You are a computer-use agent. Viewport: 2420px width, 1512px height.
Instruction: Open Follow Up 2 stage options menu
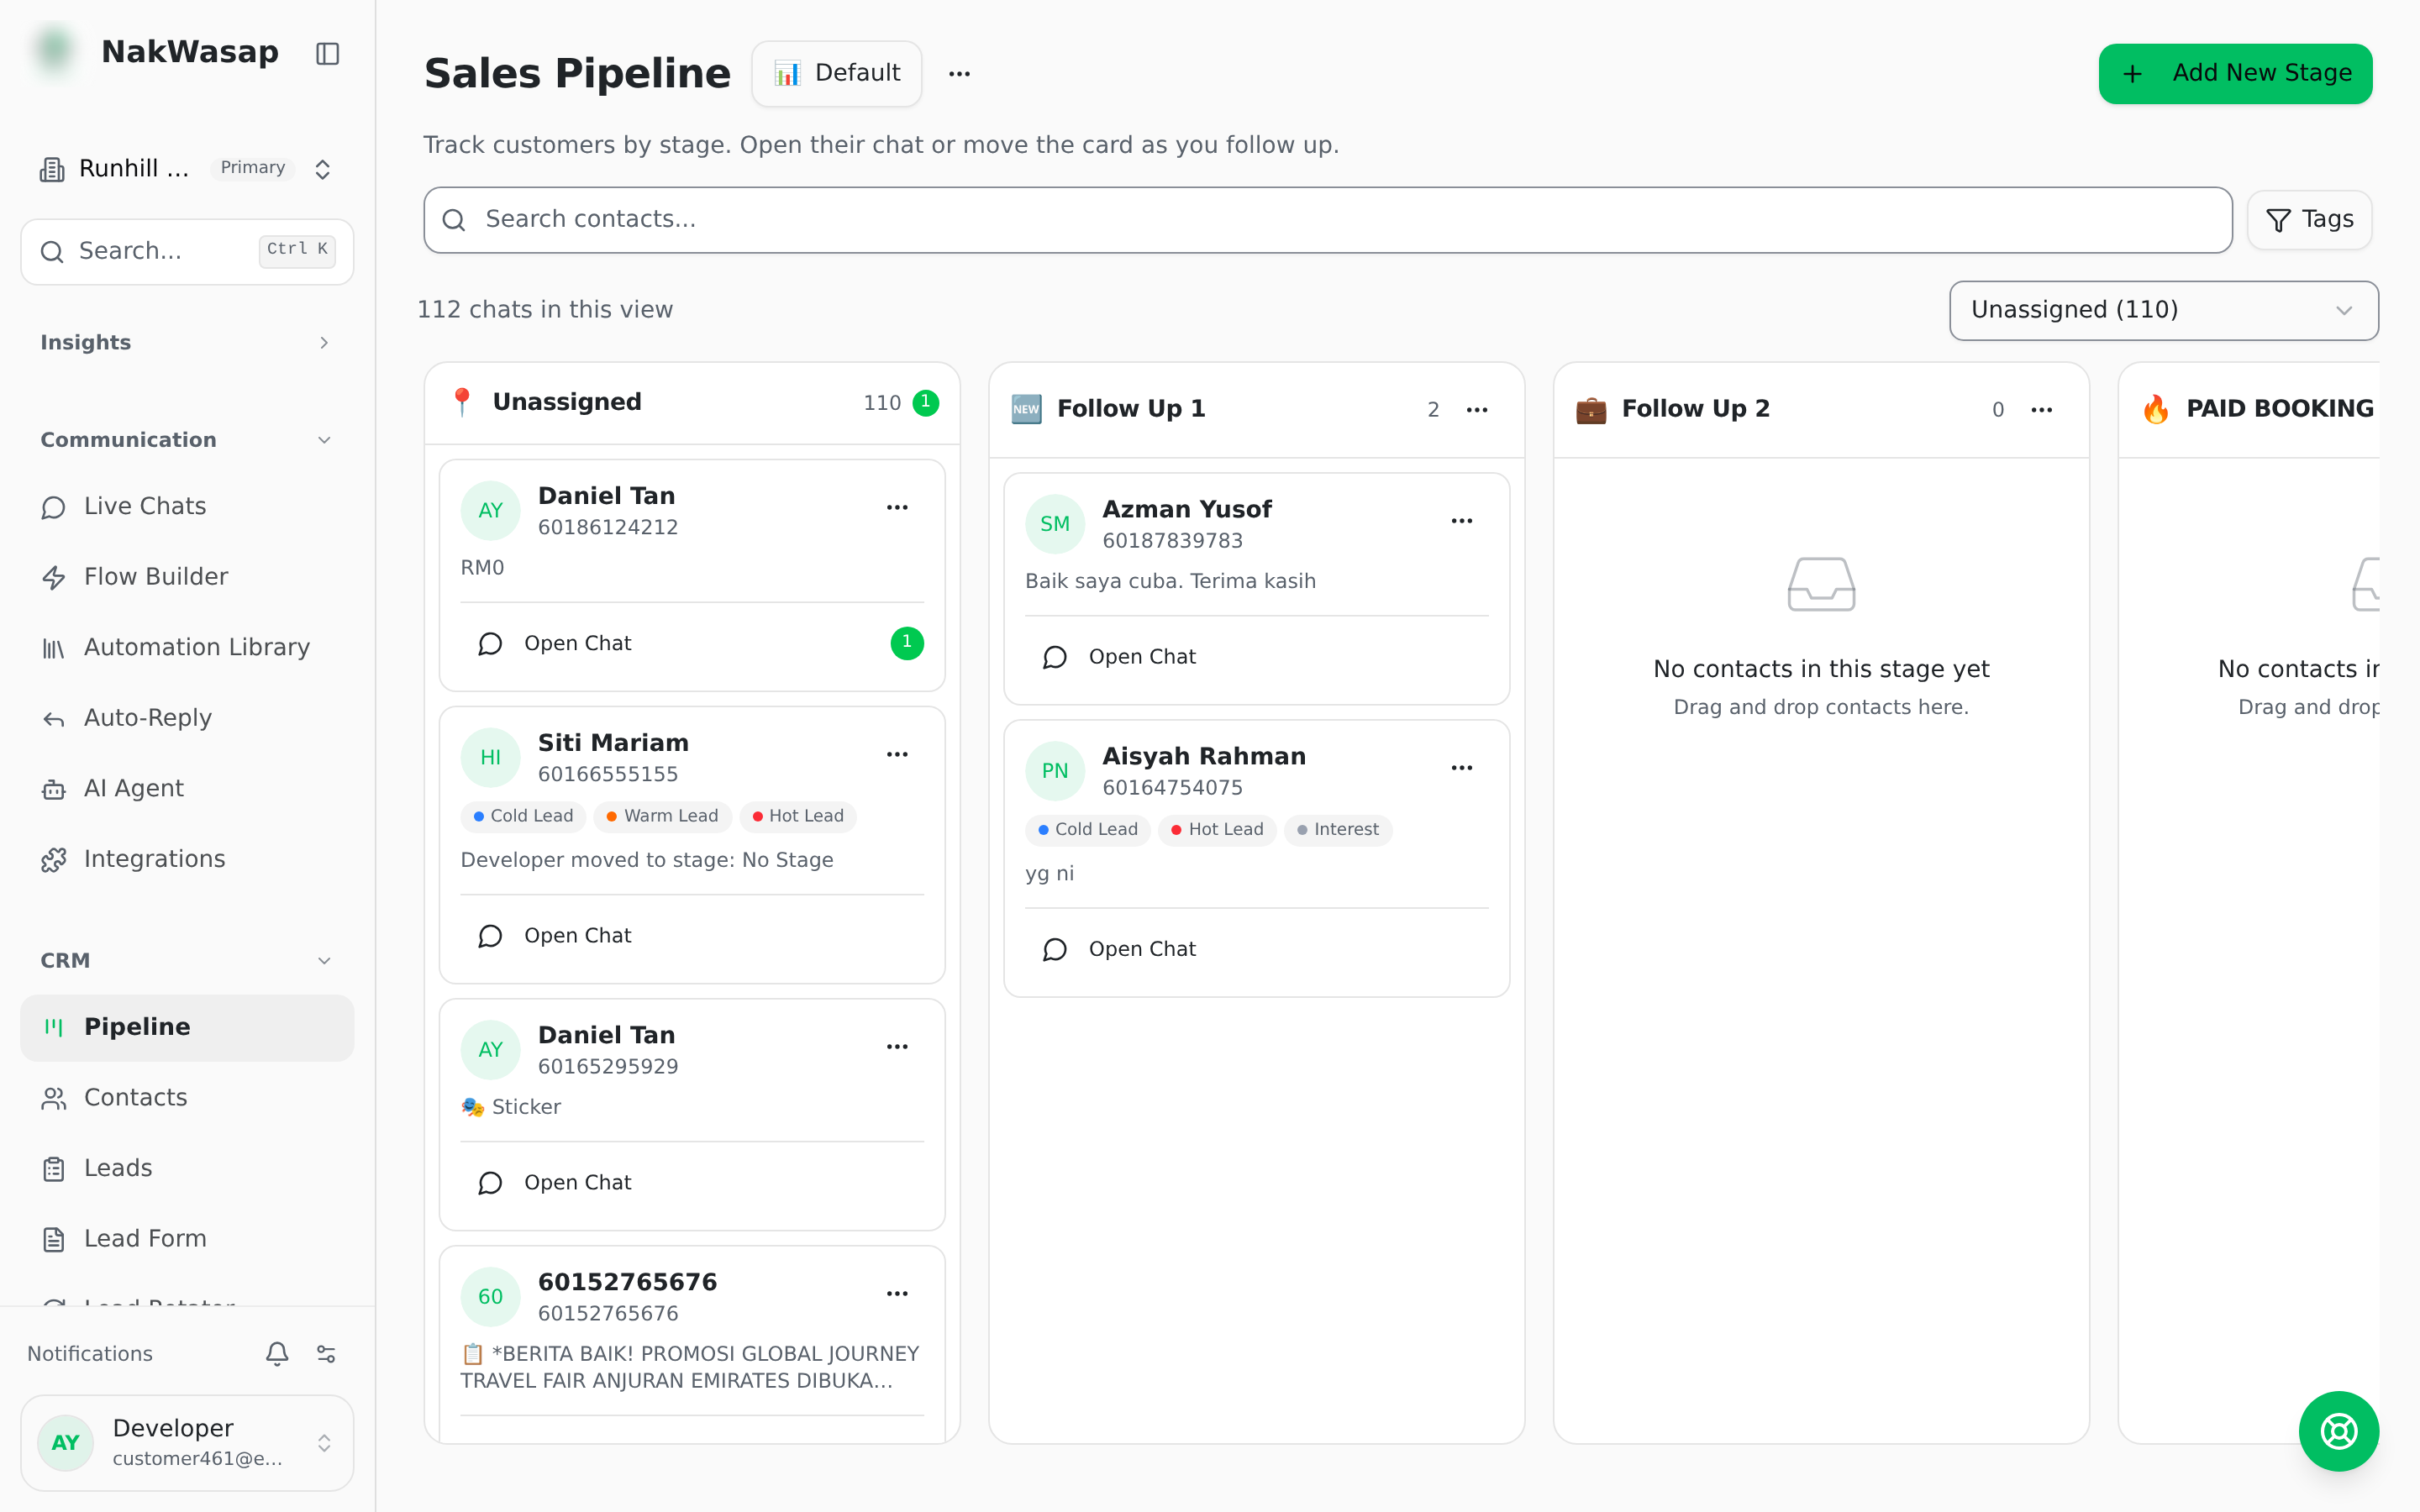tap(2042, 409)
